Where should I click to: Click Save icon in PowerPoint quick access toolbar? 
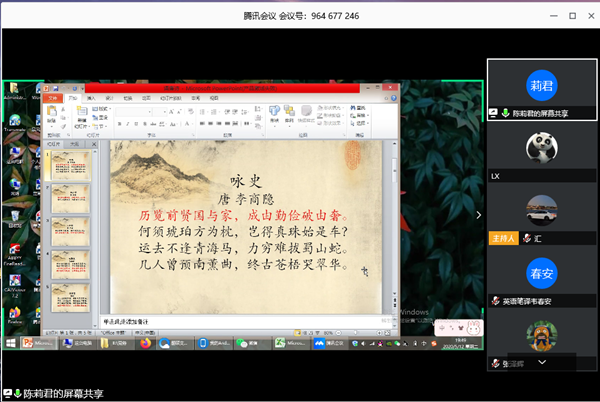(x=55, y=88)
